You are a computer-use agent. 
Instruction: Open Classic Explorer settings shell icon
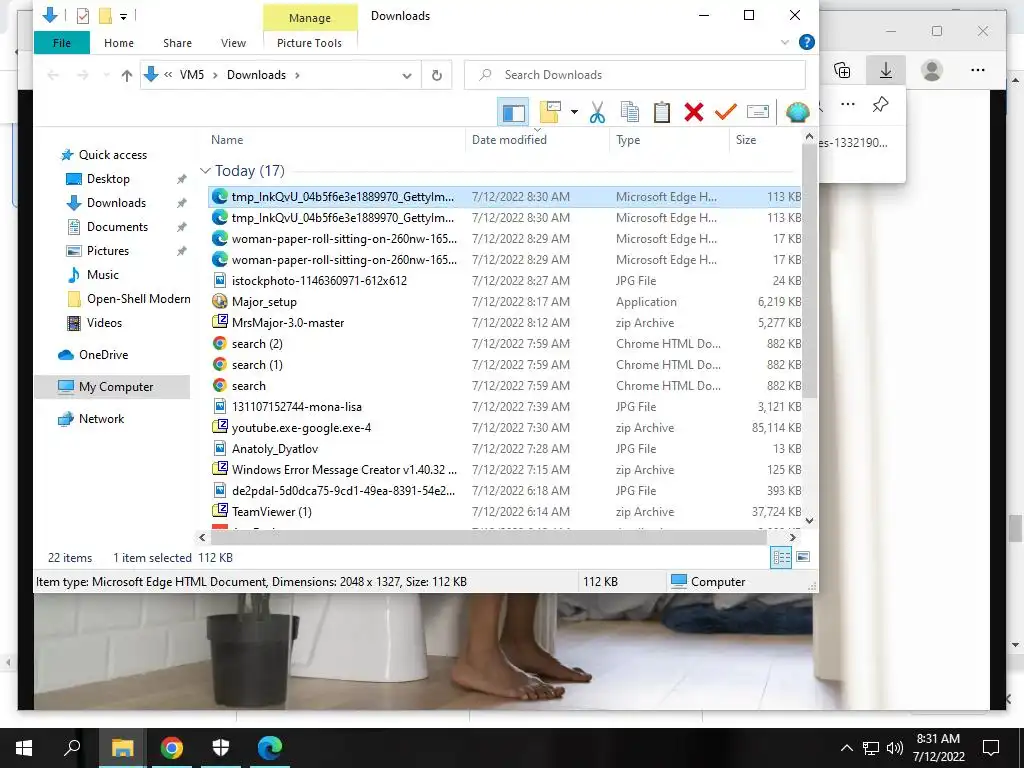797,112
